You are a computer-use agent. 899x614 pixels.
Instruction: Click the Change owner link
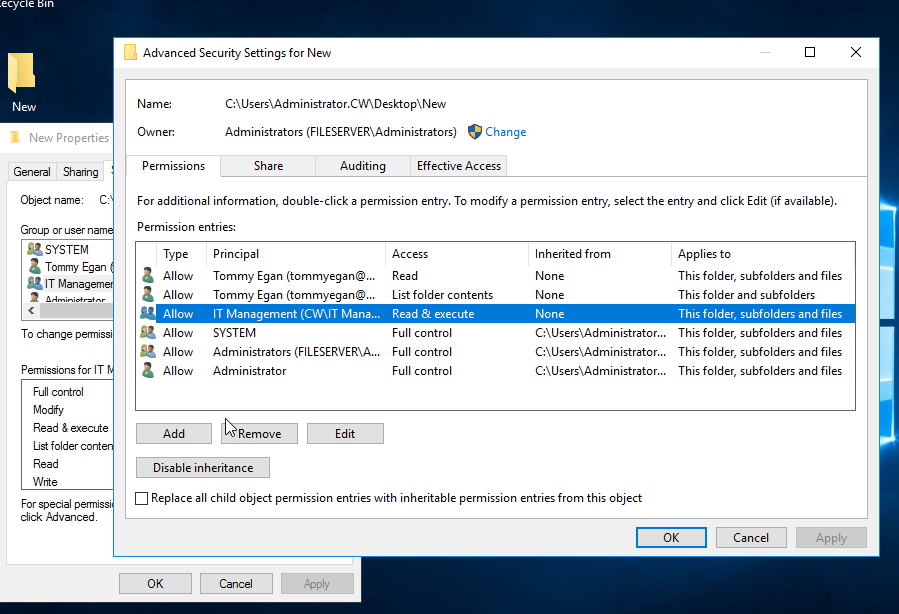(x=505, y=132)
